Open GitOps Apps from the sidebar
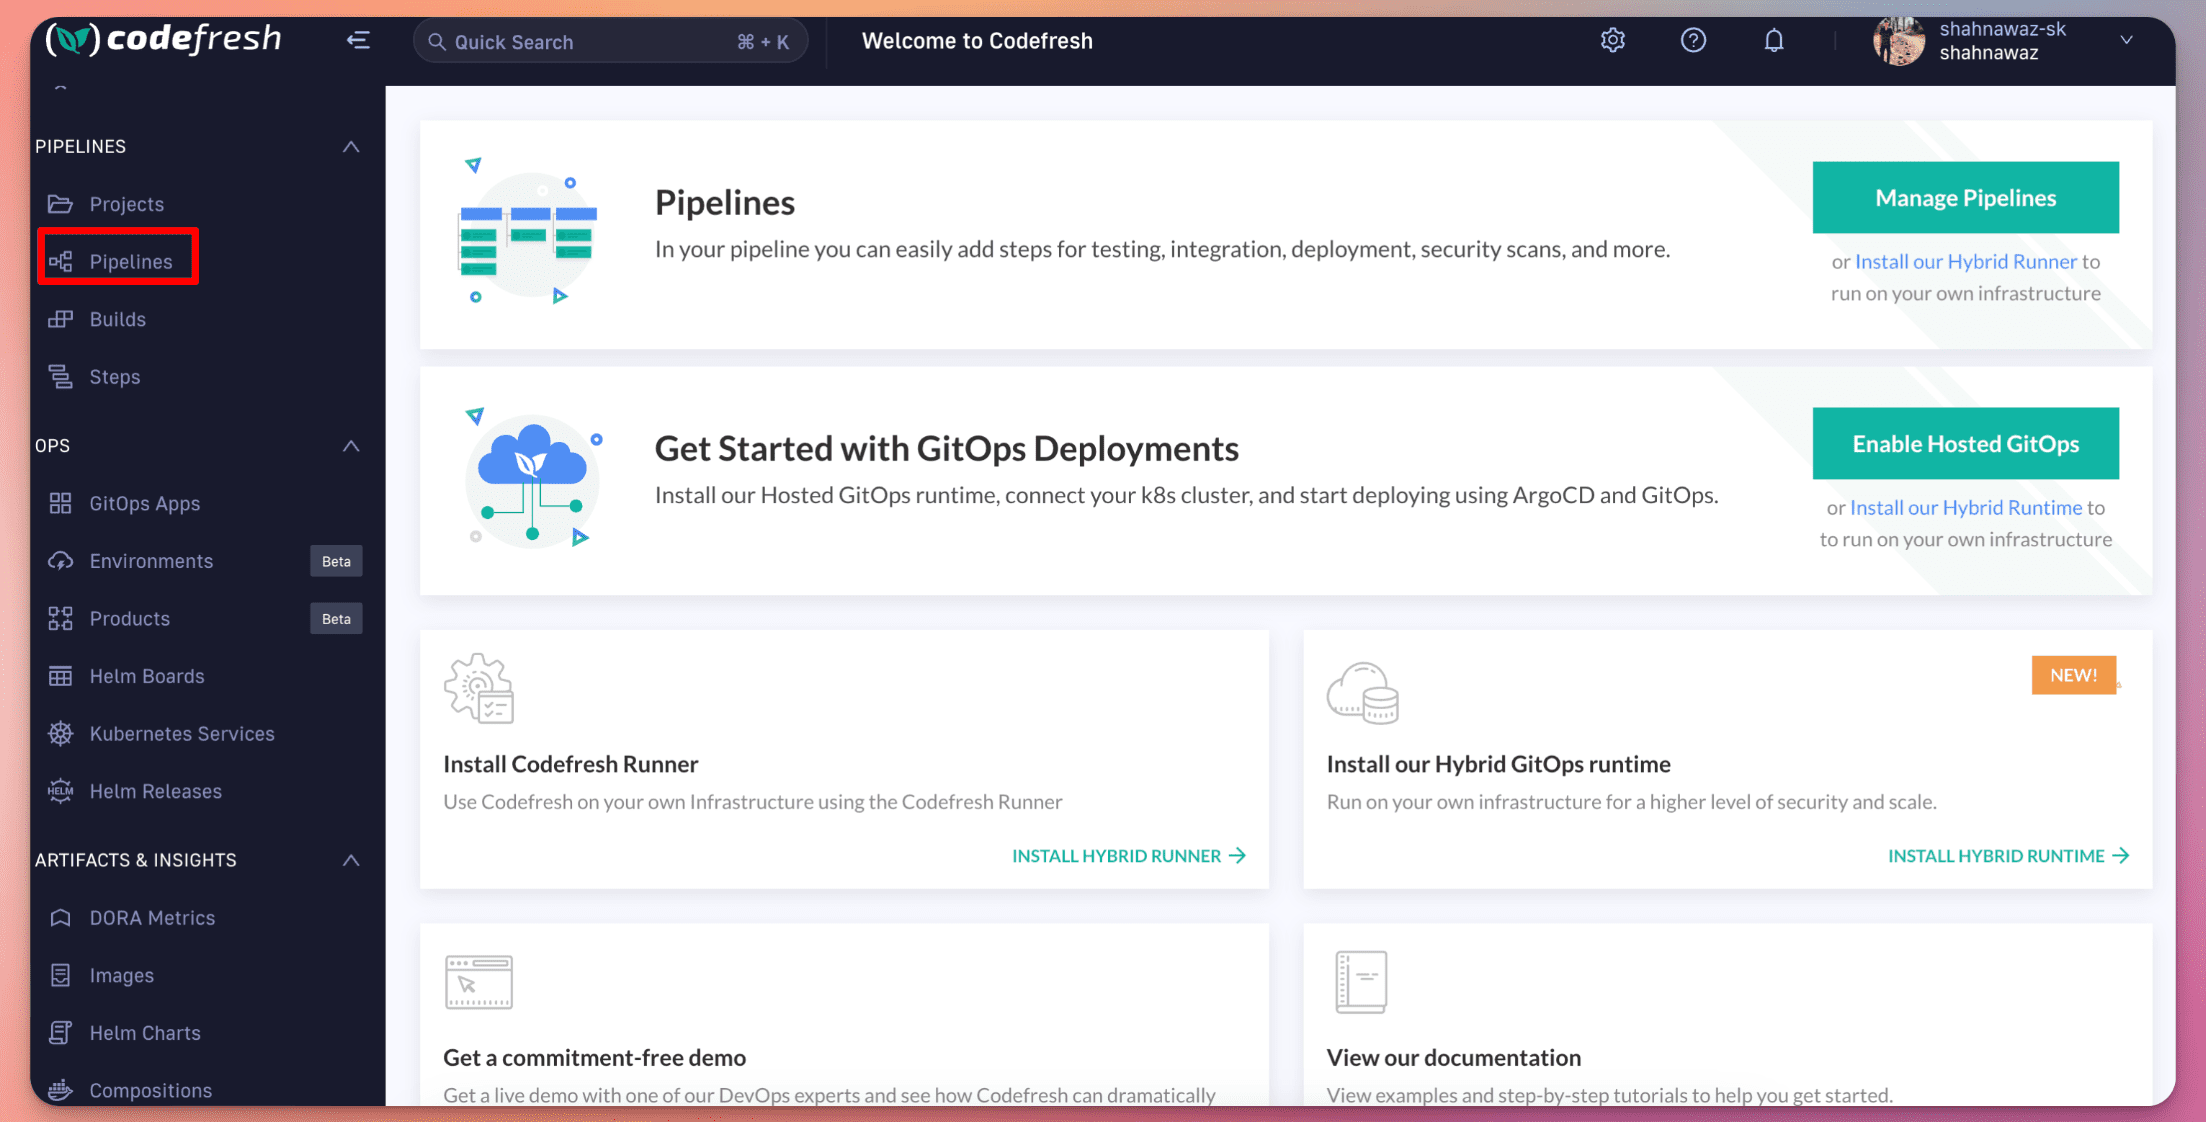Image resolution: width=2206 pixels, height=1122 pixels. tap(144, 503)
